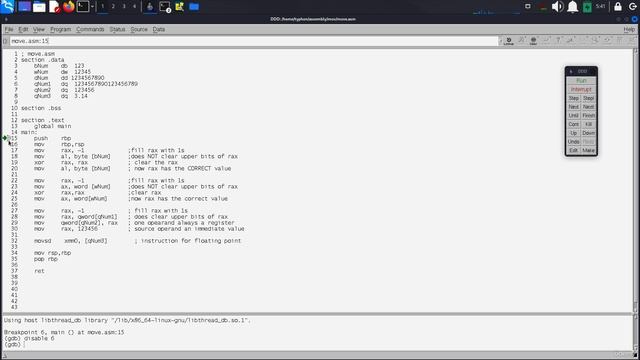Click the Down button

tap(589, 133)
